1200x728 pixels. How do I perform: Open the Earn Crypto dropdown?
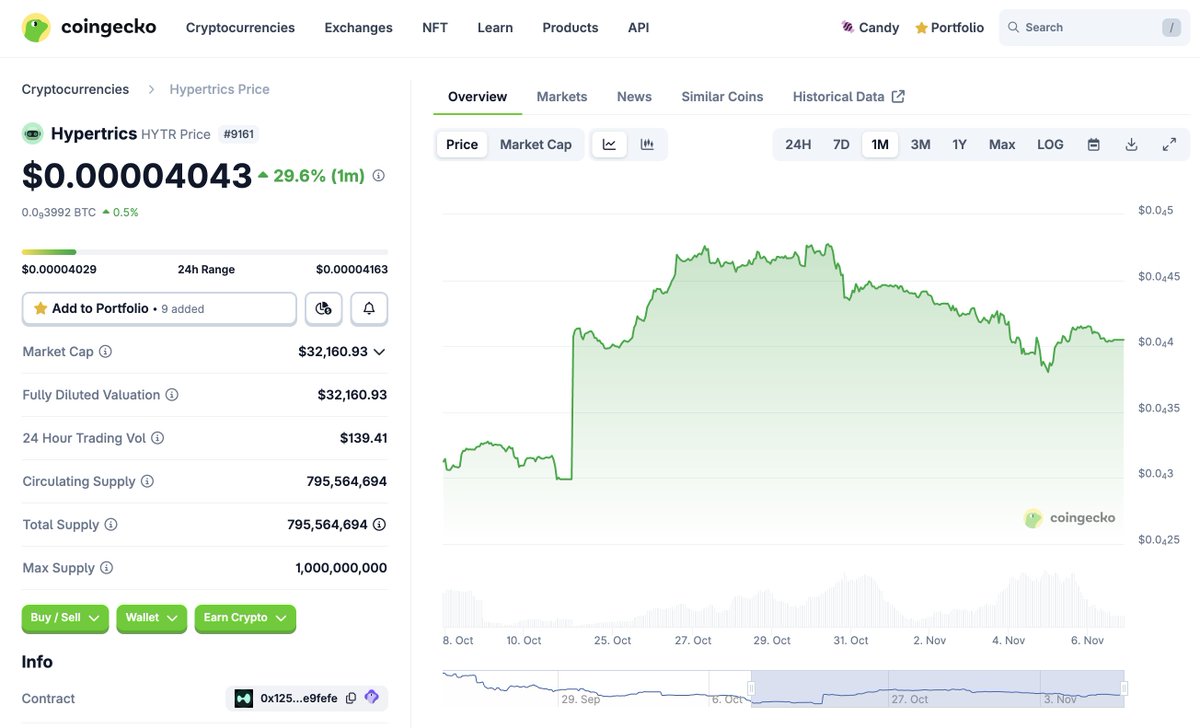click(245, 619)
